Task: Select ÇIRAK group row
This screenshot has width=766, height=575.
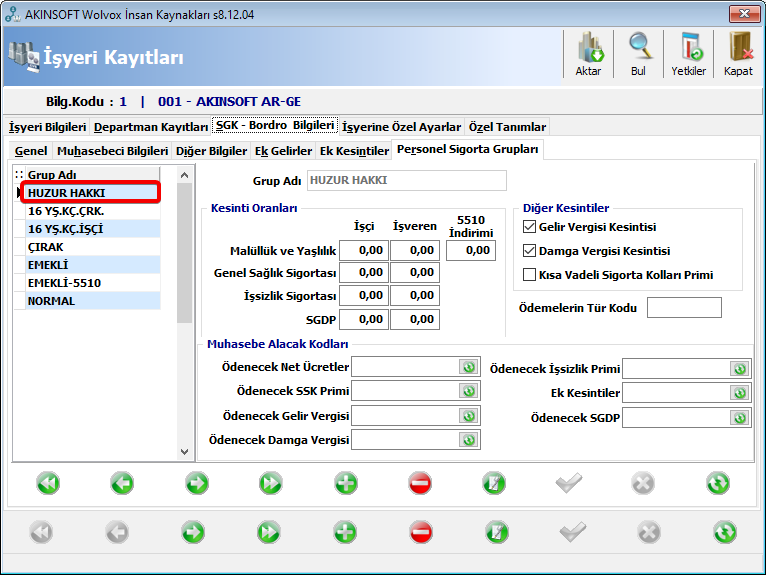Action: tap(93, 247)
